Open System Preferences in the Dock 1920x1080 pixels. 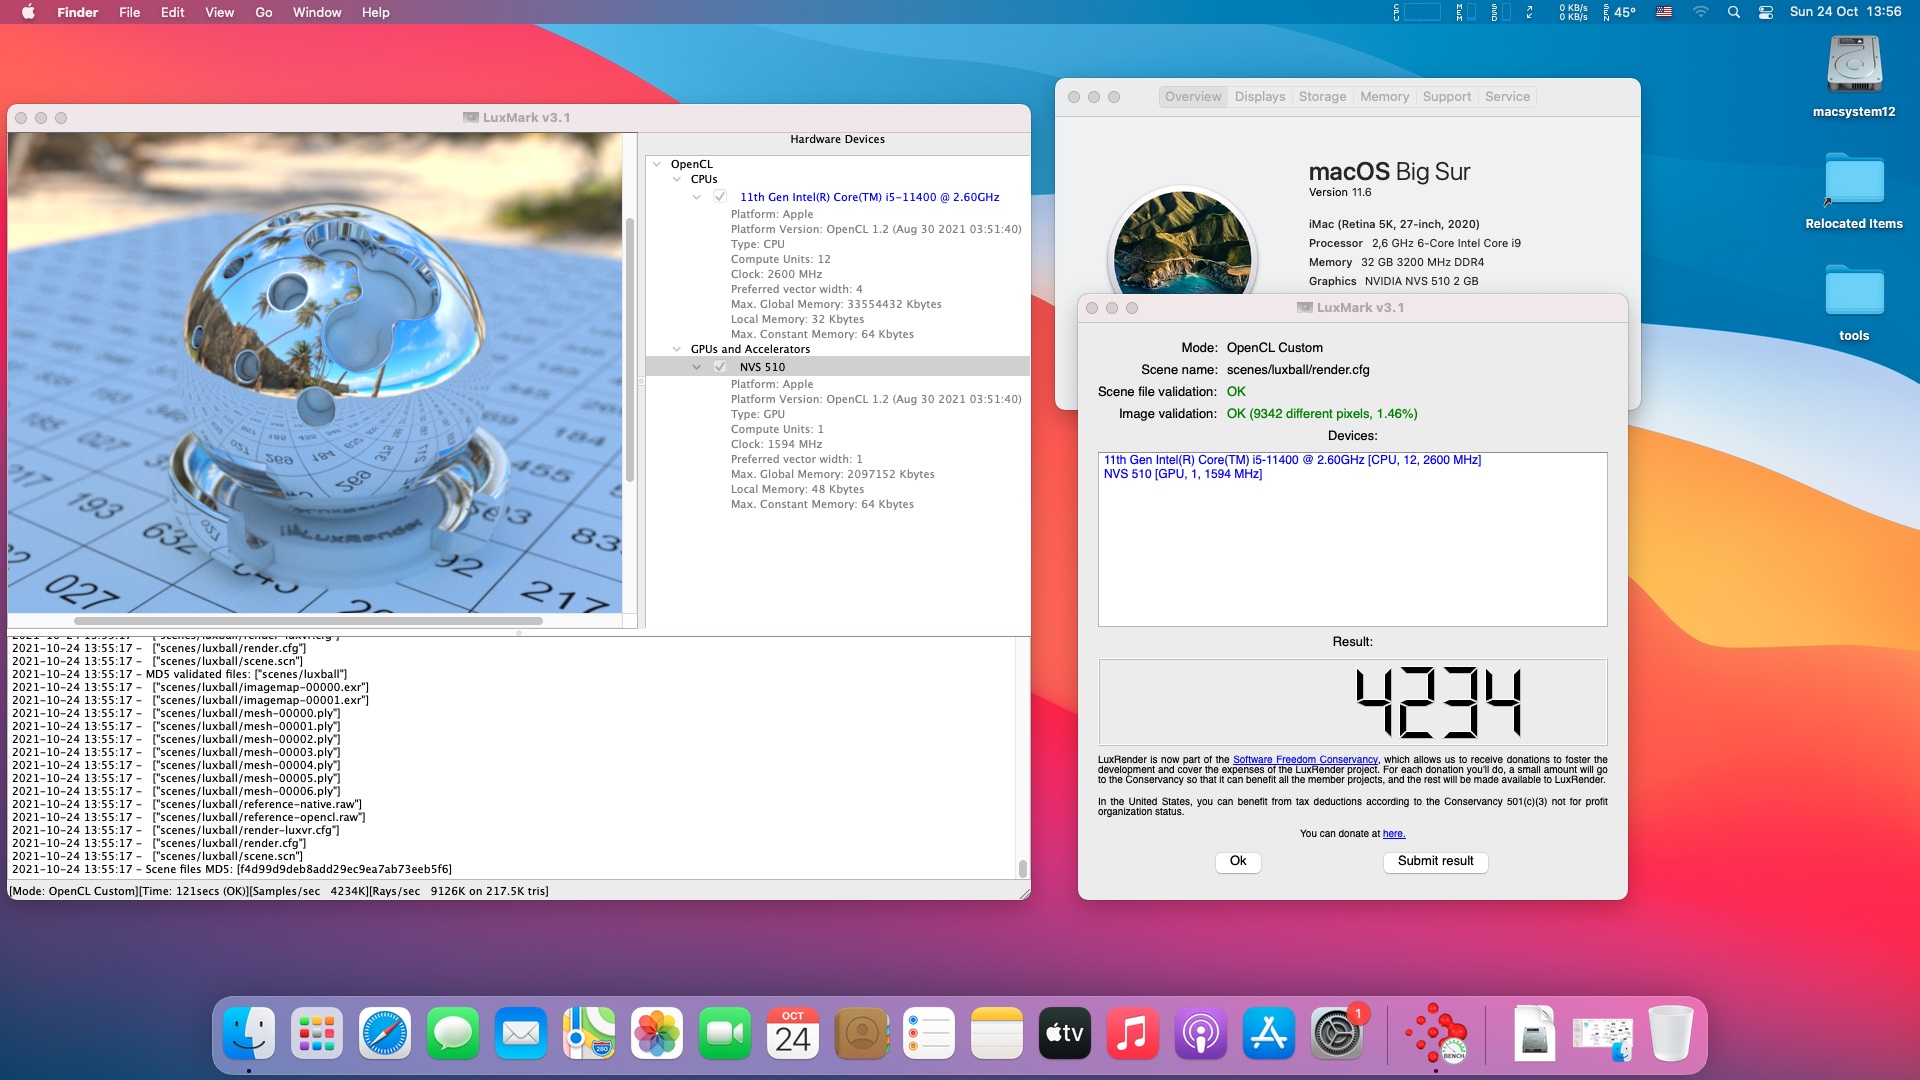pos(1336,1034)
